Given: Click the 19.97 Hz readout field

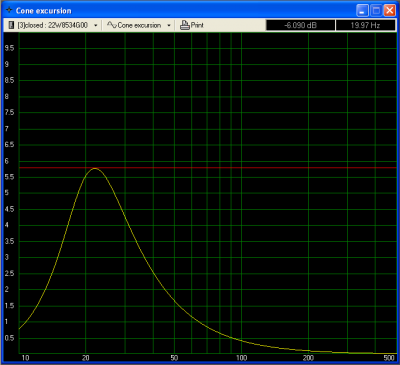Looking at the screenshot, I should [x=365, y=25].
